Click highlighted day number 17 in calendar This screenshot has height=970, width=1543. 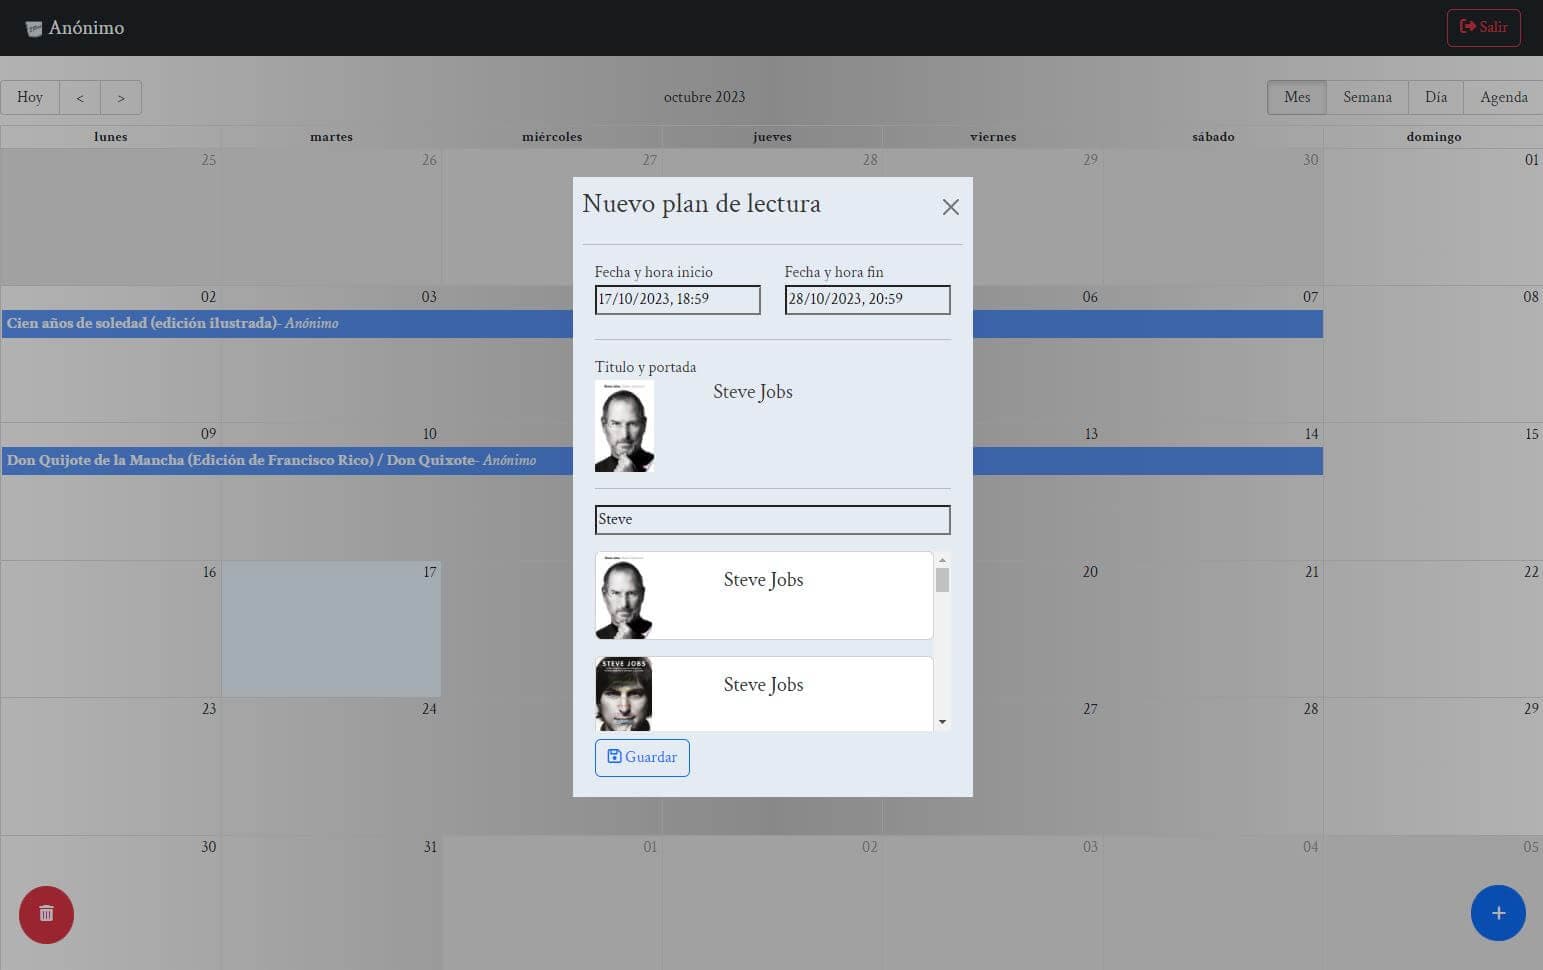click(430, 572)
